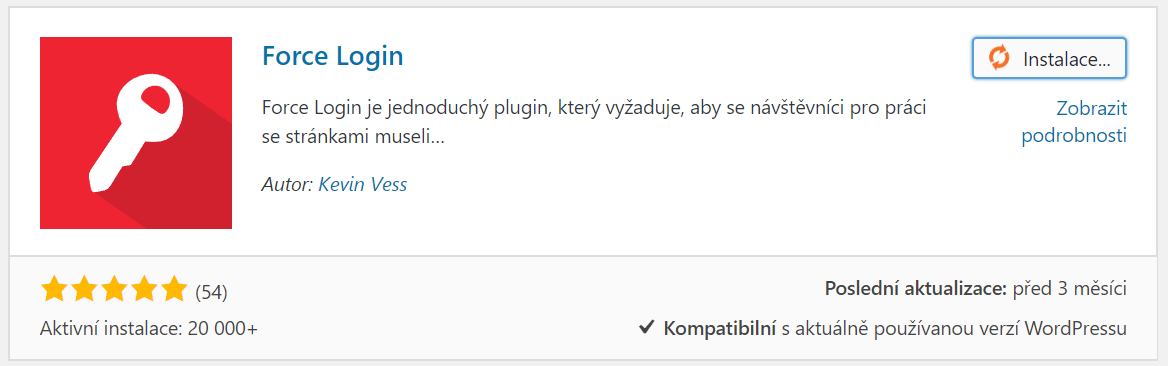This screenshot has width=1168, height=366.
Task: Click the red Force Login plugin thumbnail
Action: 136,133
